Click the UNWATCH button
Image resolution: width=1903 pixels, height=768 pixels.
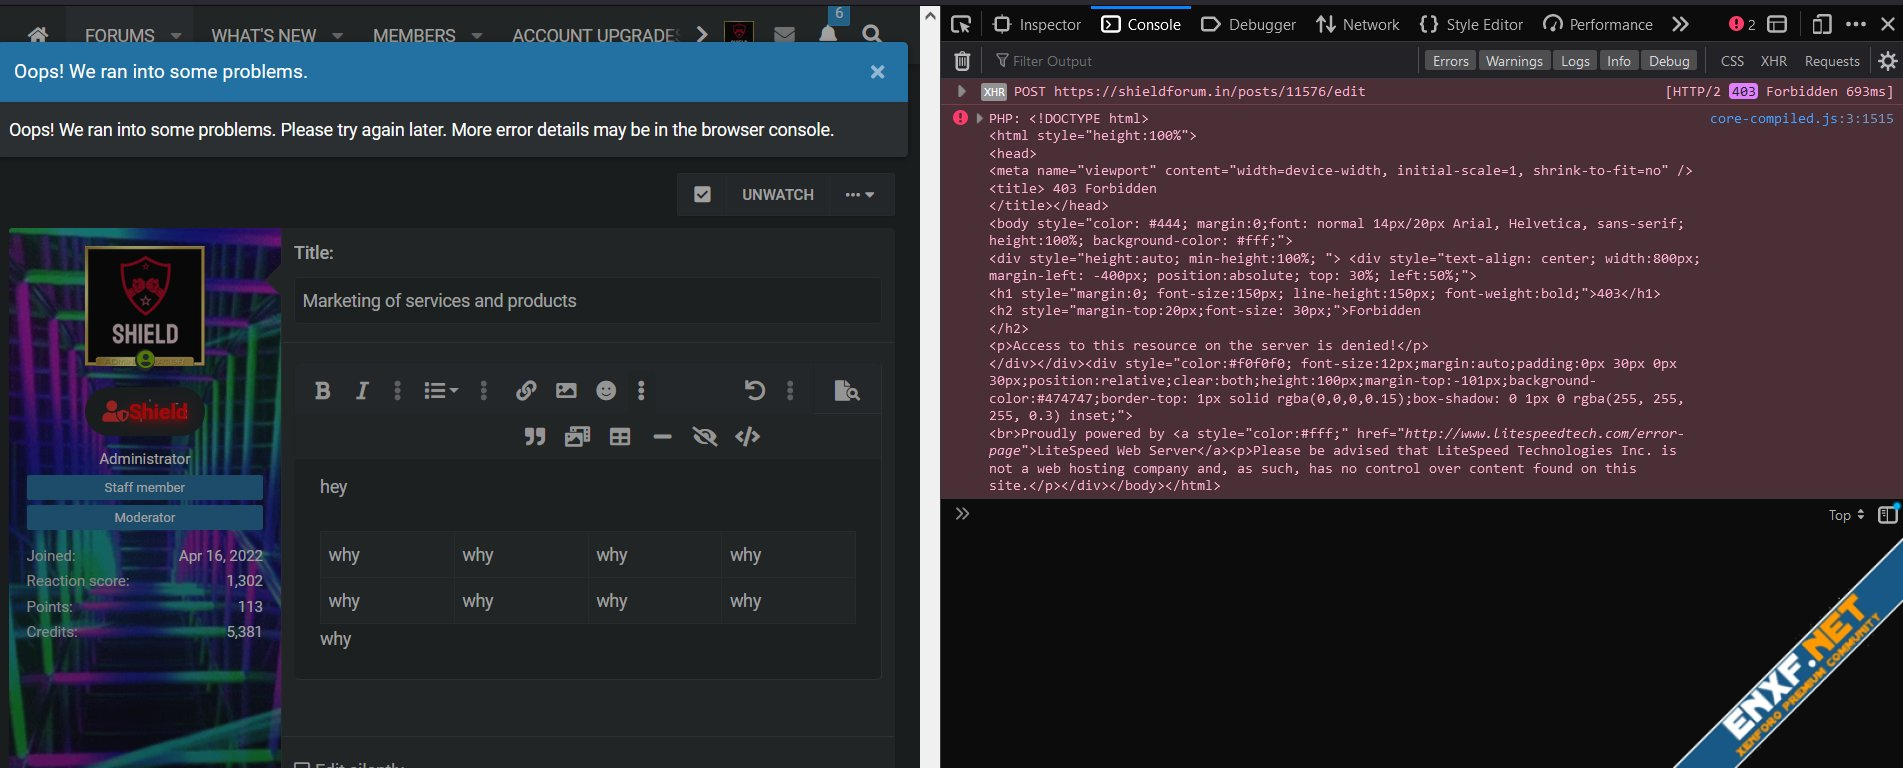(x=777, y=195)
